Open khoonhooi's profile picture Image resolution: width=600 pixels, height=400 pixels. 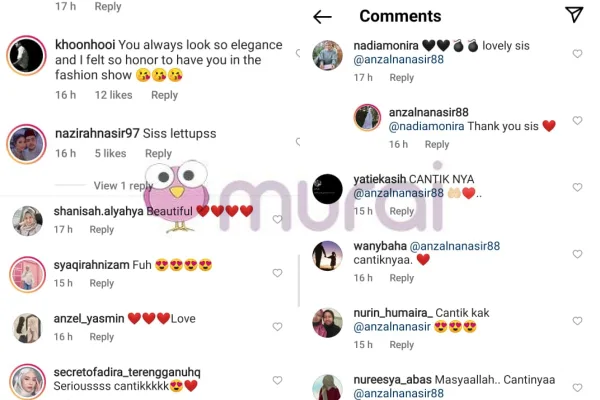click(x=26, y=56)
